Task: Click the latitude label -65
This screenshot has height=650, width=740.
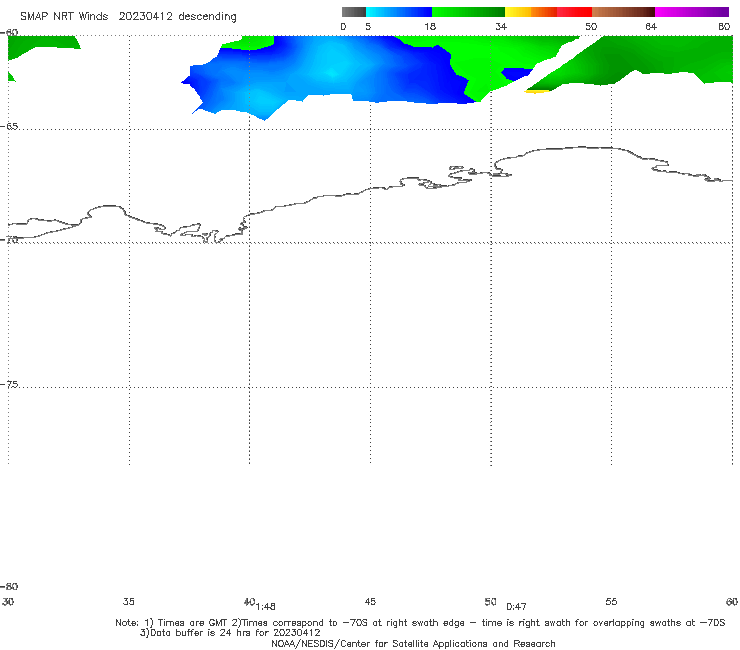Action: pos(9,126)
